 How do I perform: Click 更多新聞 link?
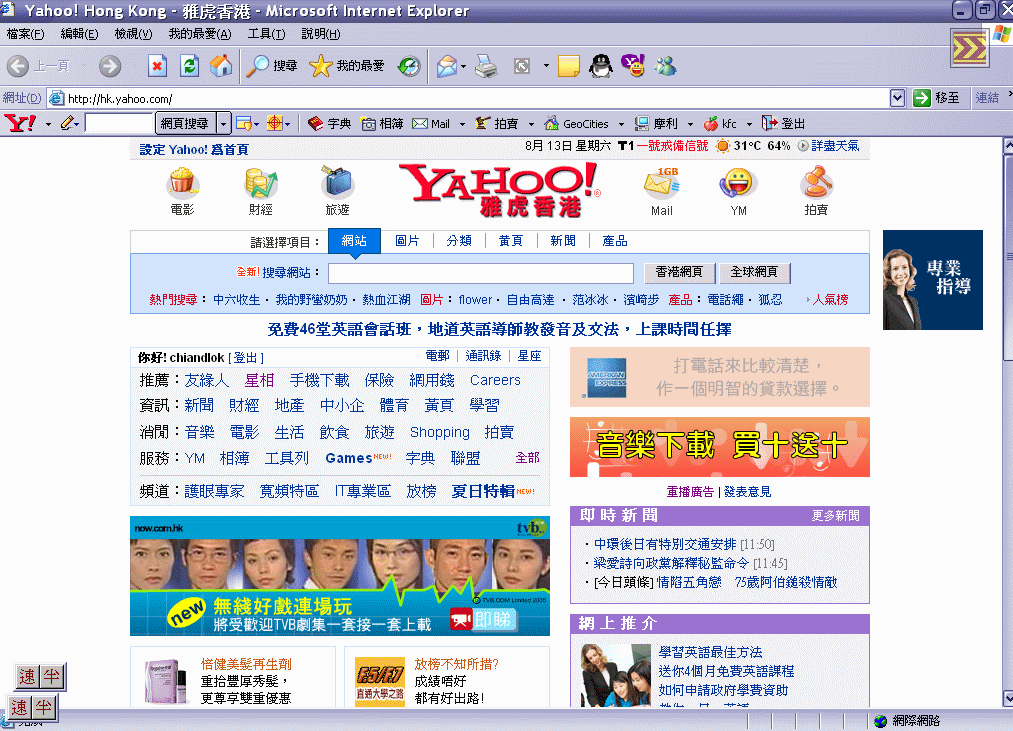(835, 515)
